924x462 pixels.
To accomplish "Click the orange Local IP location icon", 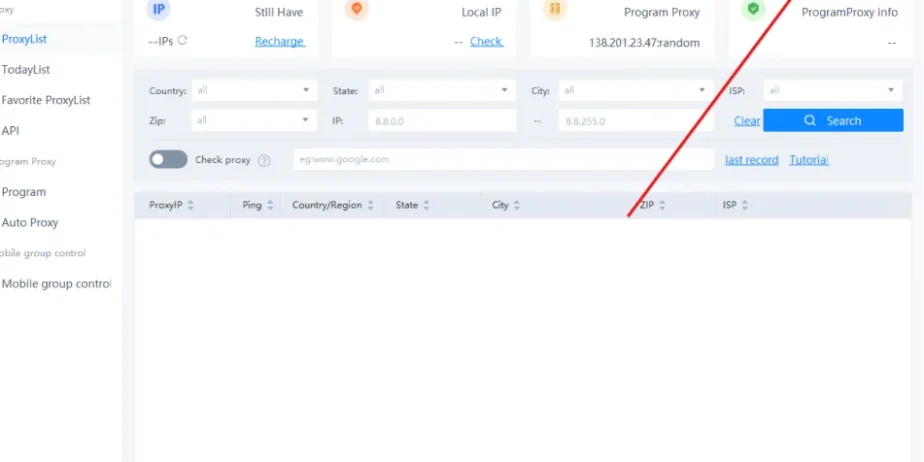I will point(357,9).
